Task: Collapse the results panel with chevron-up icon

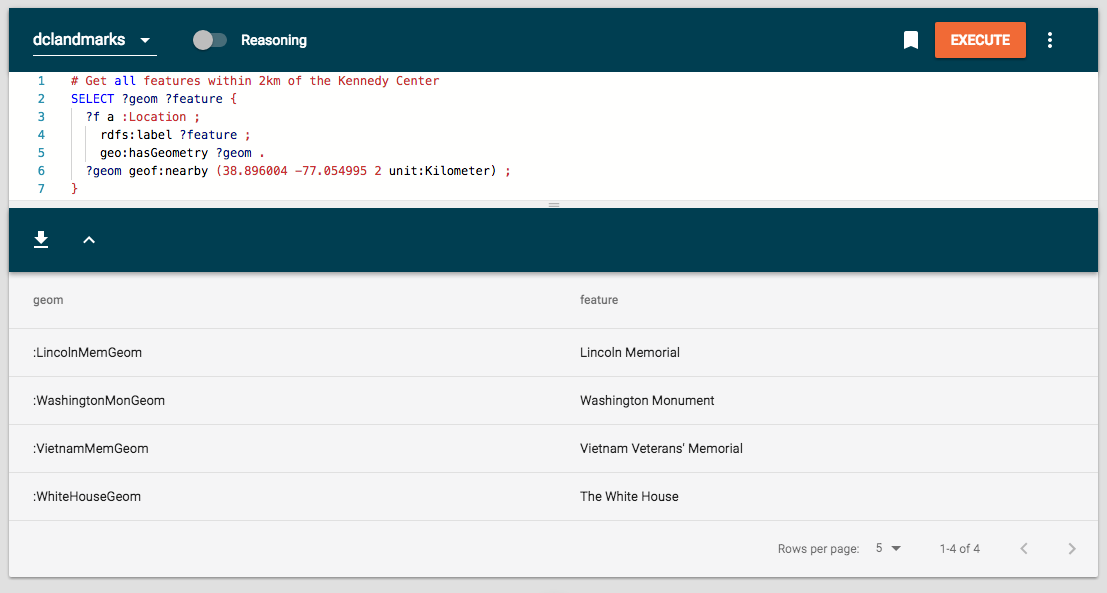Action: coord(89,240)
